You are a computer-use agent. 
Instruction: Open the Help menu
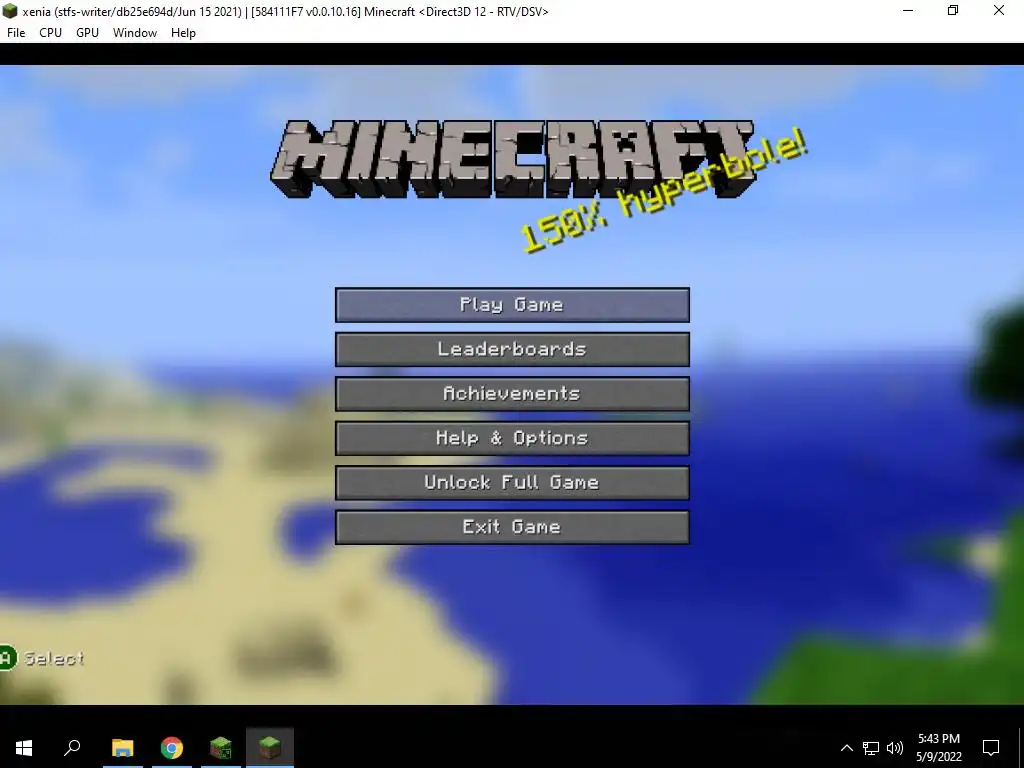pos(184,33)
